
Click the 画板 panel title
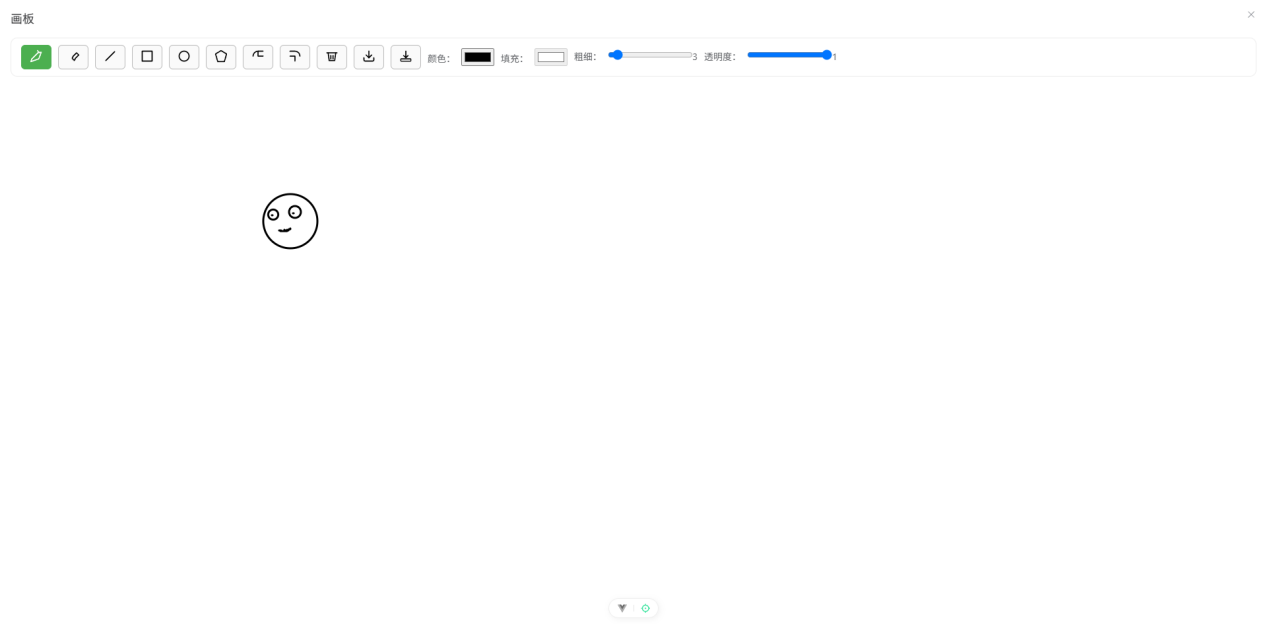click(21, 18)
